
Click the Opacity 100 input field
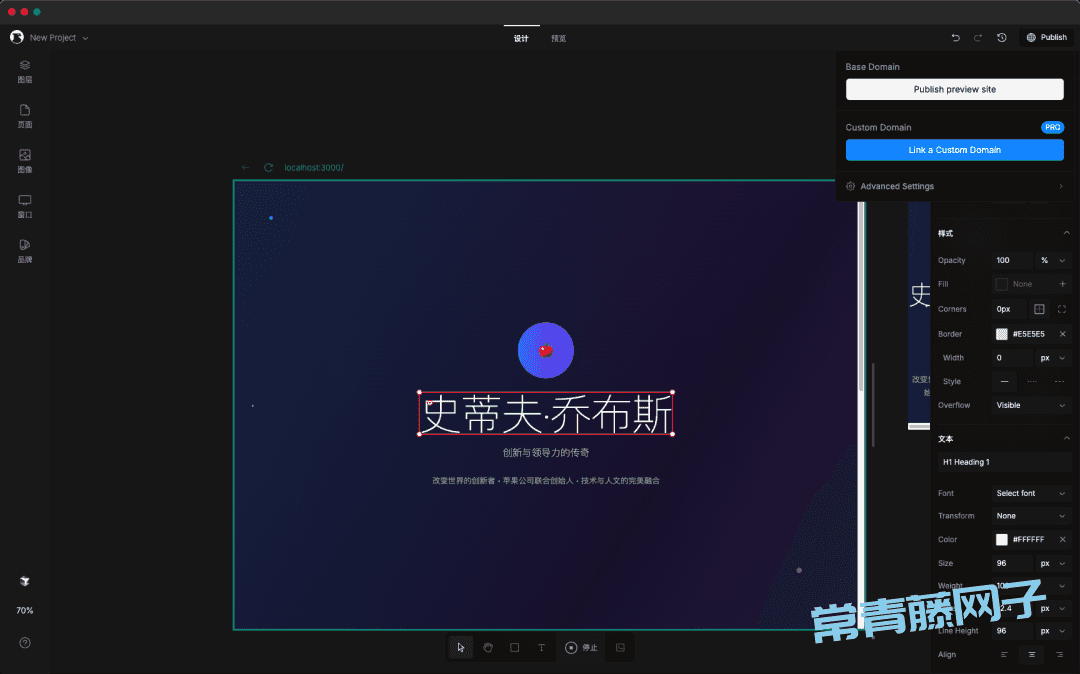tap(1012, 260)
